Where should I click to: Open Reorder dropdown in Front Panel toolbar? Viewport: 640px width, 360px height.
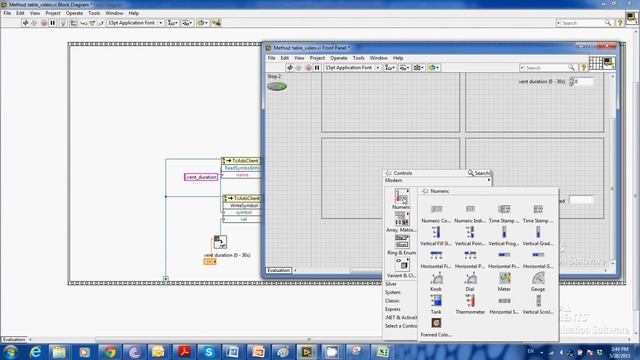tap(433, 68)
